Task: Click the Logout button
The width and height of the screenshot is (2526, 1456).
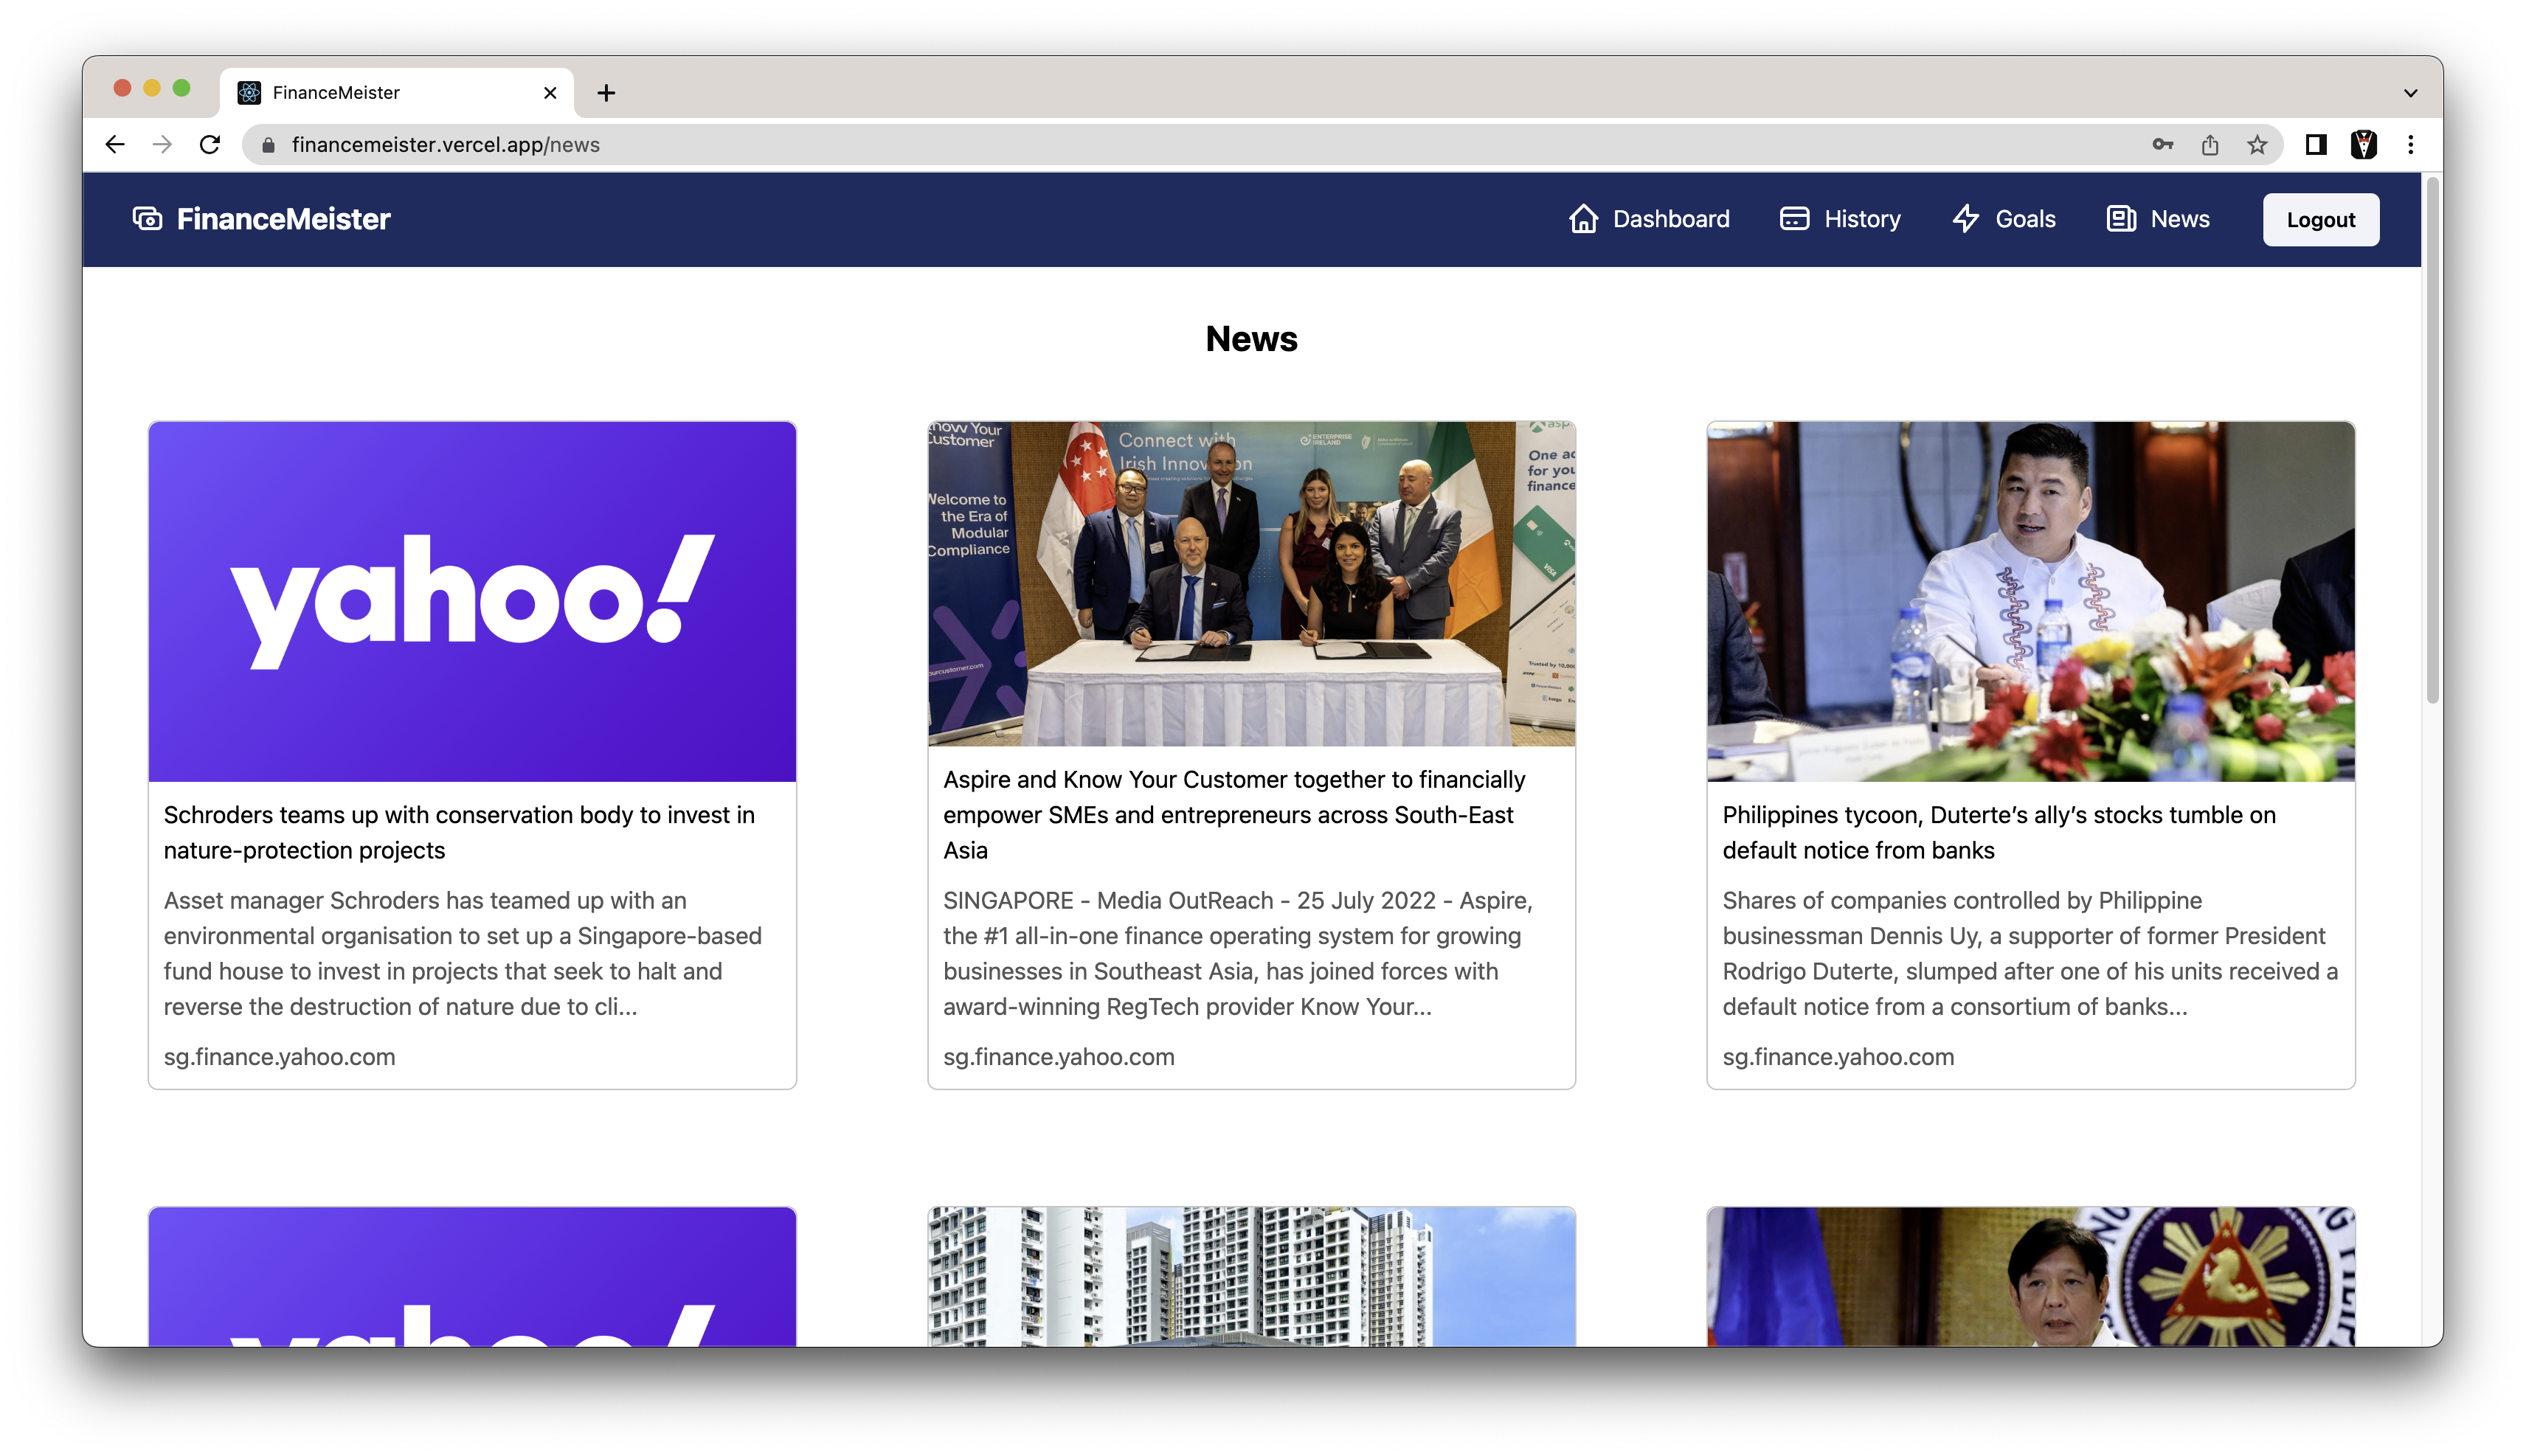Action: coord(2322,218)
